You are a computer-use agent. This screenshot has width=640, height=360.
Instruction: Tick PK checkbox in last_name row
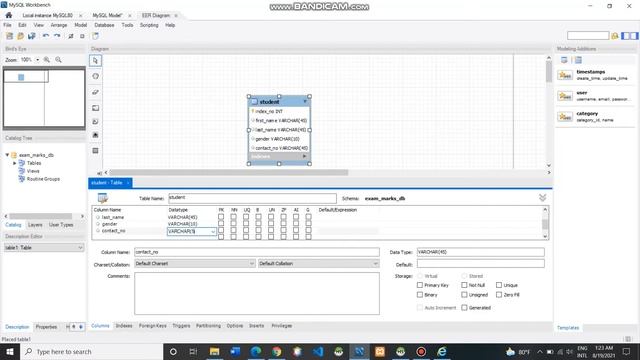point(221,217)
